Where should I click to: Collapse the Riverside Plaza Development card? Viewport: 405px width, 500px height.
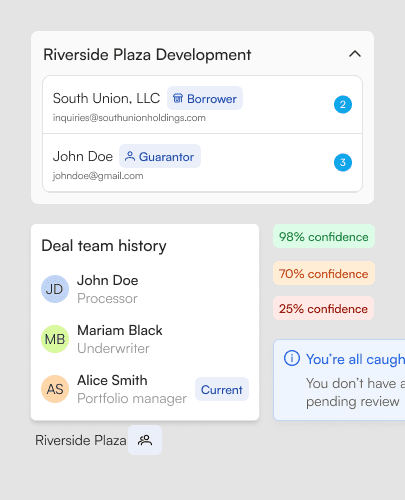point(355,54)
